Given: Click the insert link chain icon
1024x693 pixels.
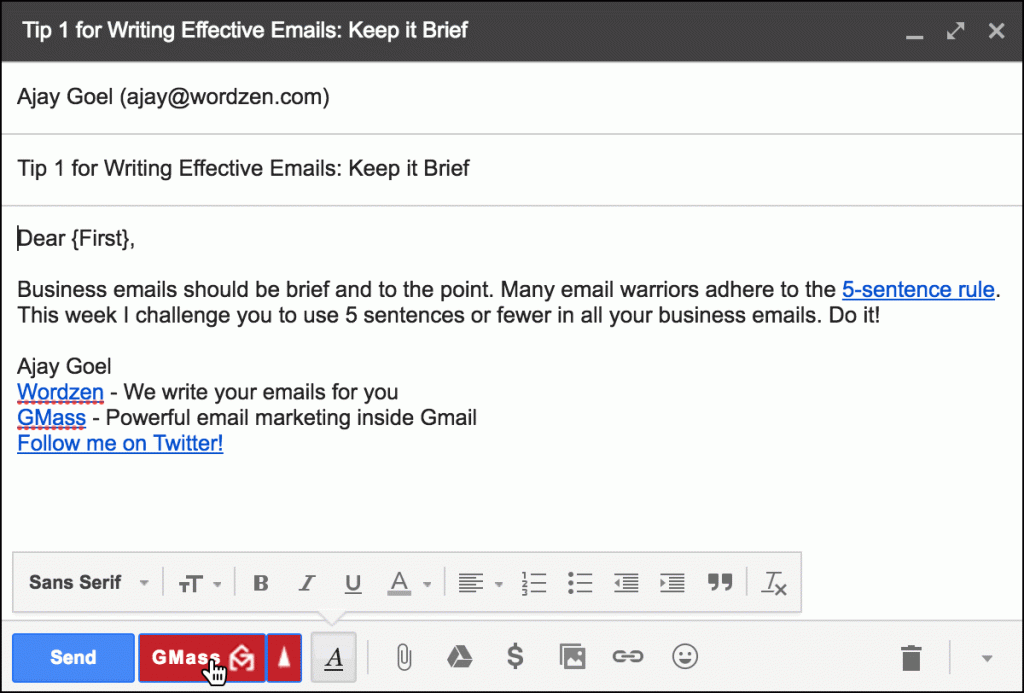Looking at the screenshot, I should 627,657.
